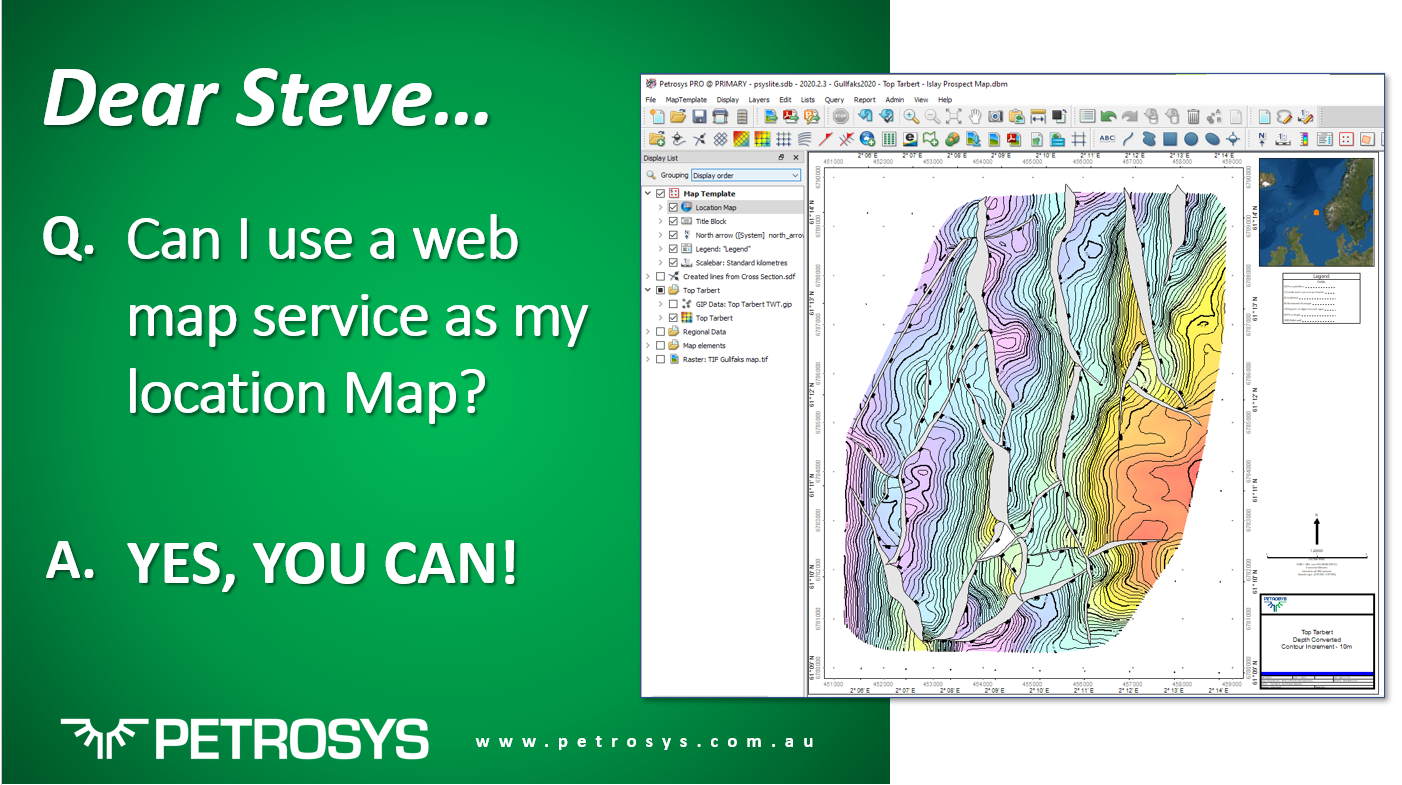The image size is (1402, 785).
Task: Toggle the Scalebar layer checkbox
Action: coord(673,262)
